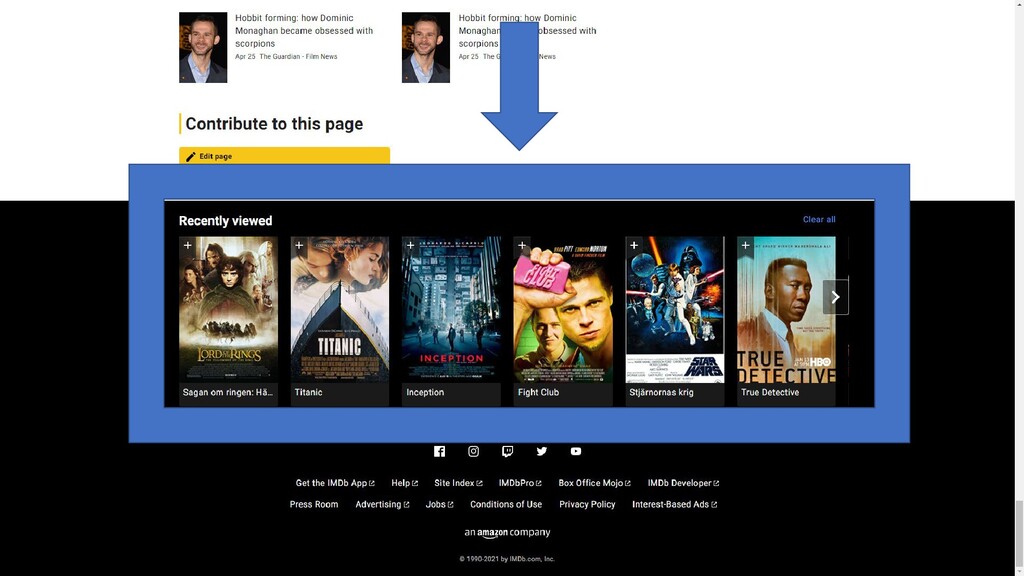
Task: Open the Star Wars poster
Action: pos(675,310)
